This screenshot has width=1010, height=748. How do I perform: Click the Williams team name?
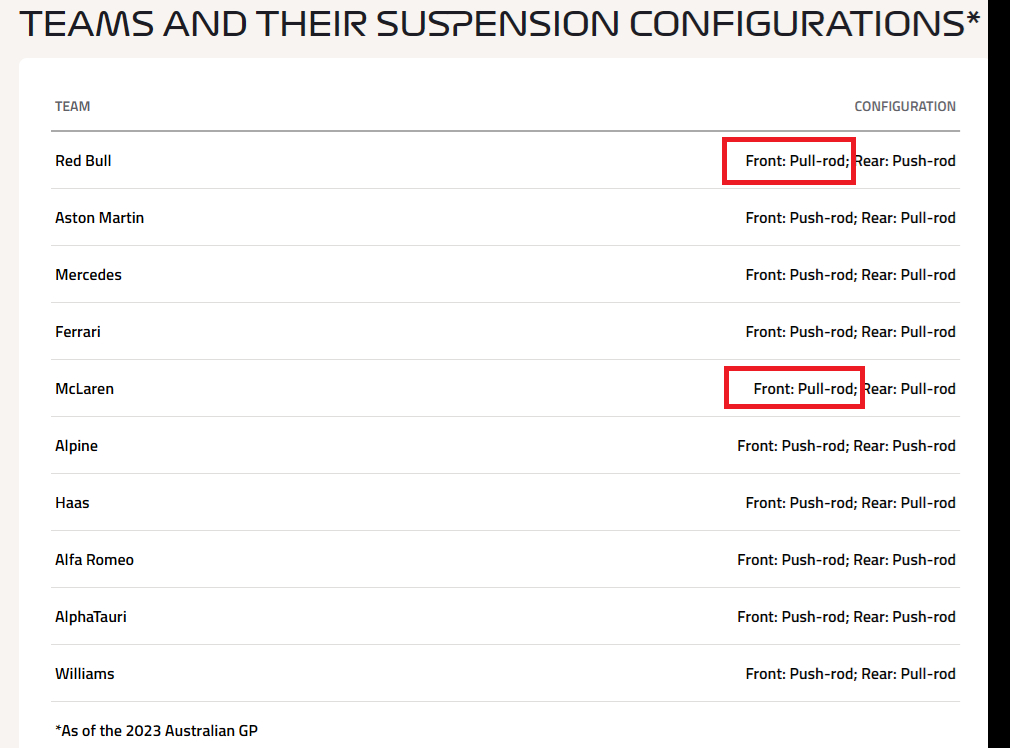click(84, 673)
